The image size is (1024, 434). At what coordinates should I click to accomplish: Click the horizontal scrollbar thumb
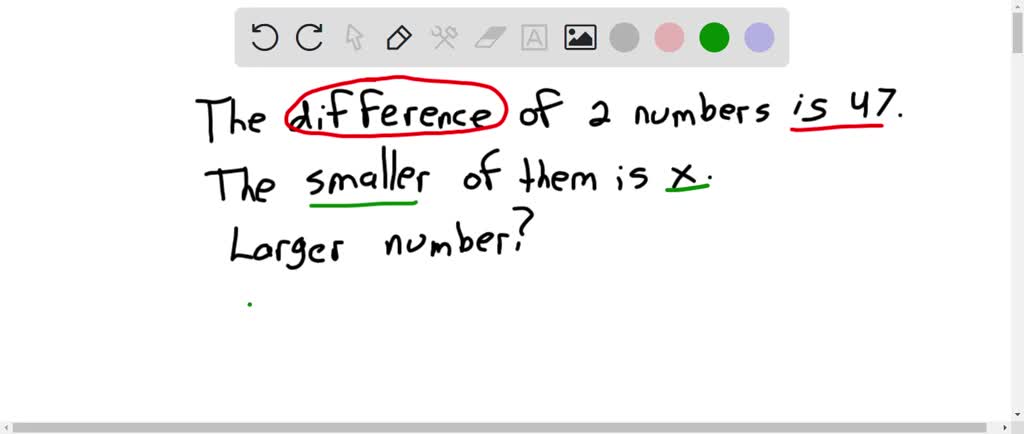pyautogui.click(x=500, y=427)
